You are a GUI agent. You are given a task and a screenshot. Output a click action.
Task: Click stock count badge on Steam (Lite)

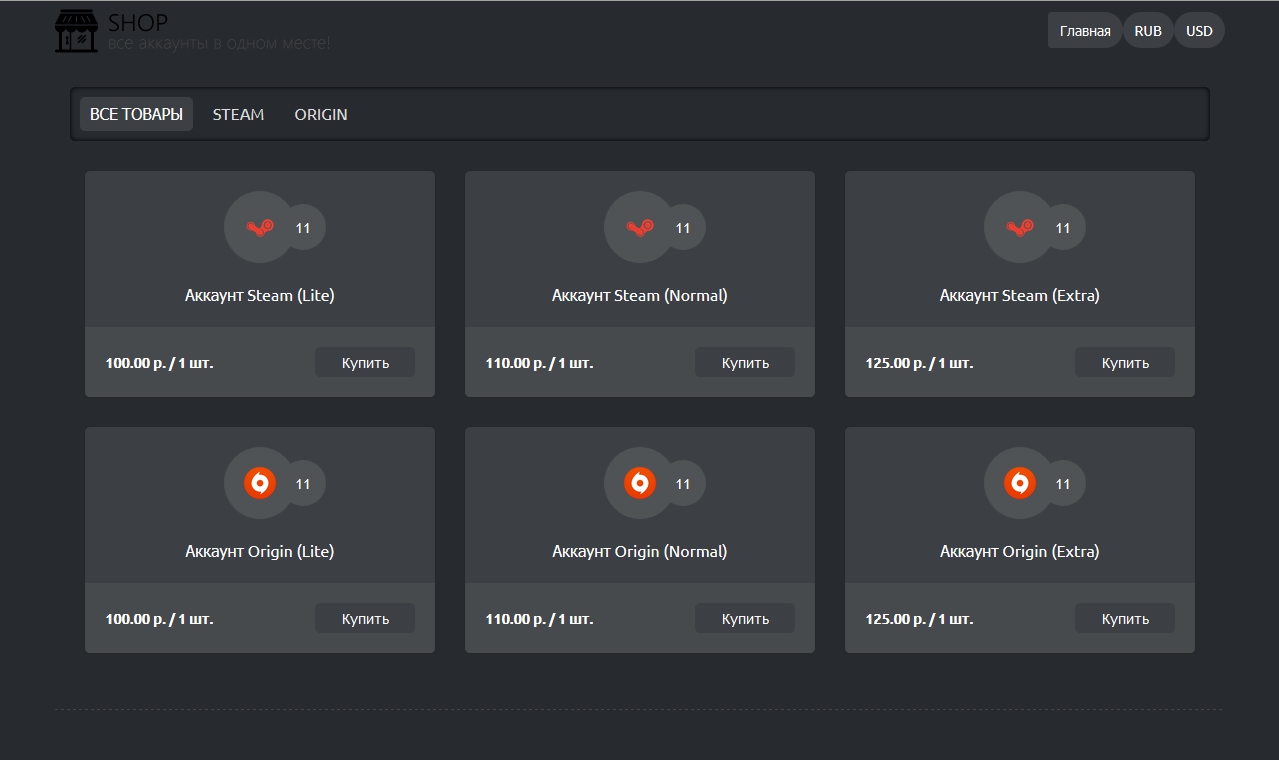pos(303,228)
